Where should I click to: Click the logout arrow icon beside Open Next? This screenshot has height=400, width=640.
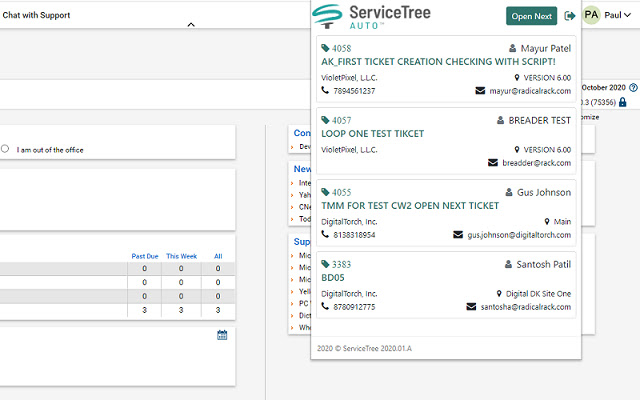570,16
